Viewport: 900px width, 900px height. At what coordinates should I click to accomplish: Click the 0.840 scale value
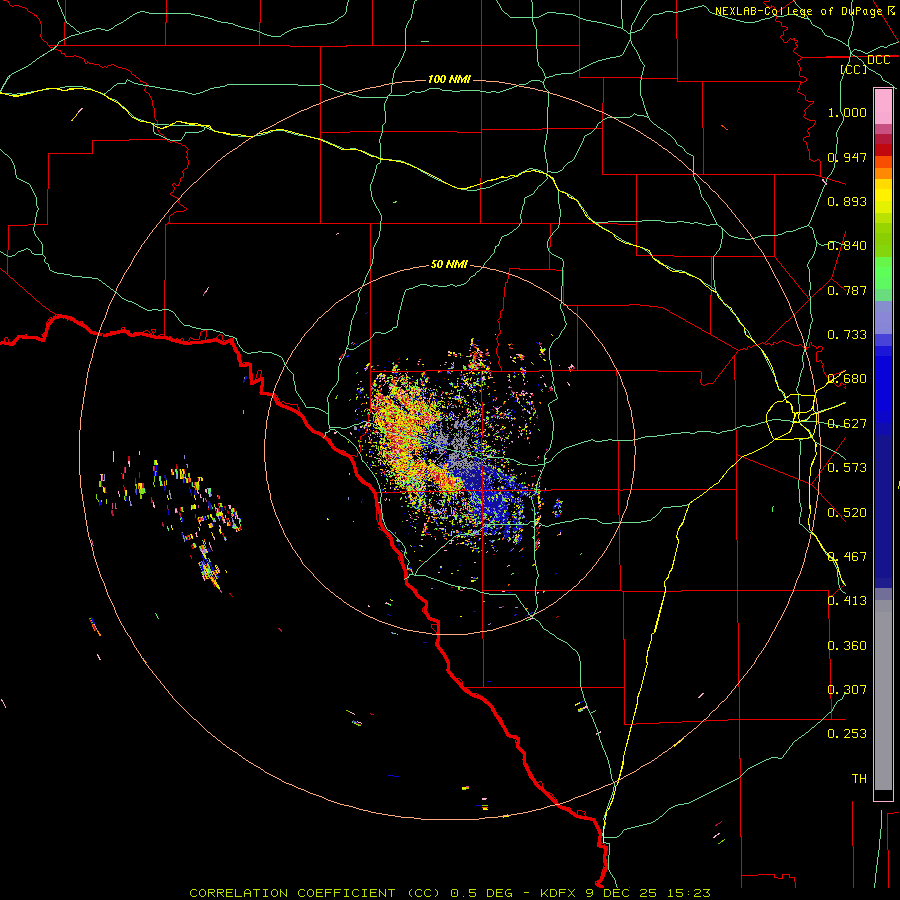(847, 246)
